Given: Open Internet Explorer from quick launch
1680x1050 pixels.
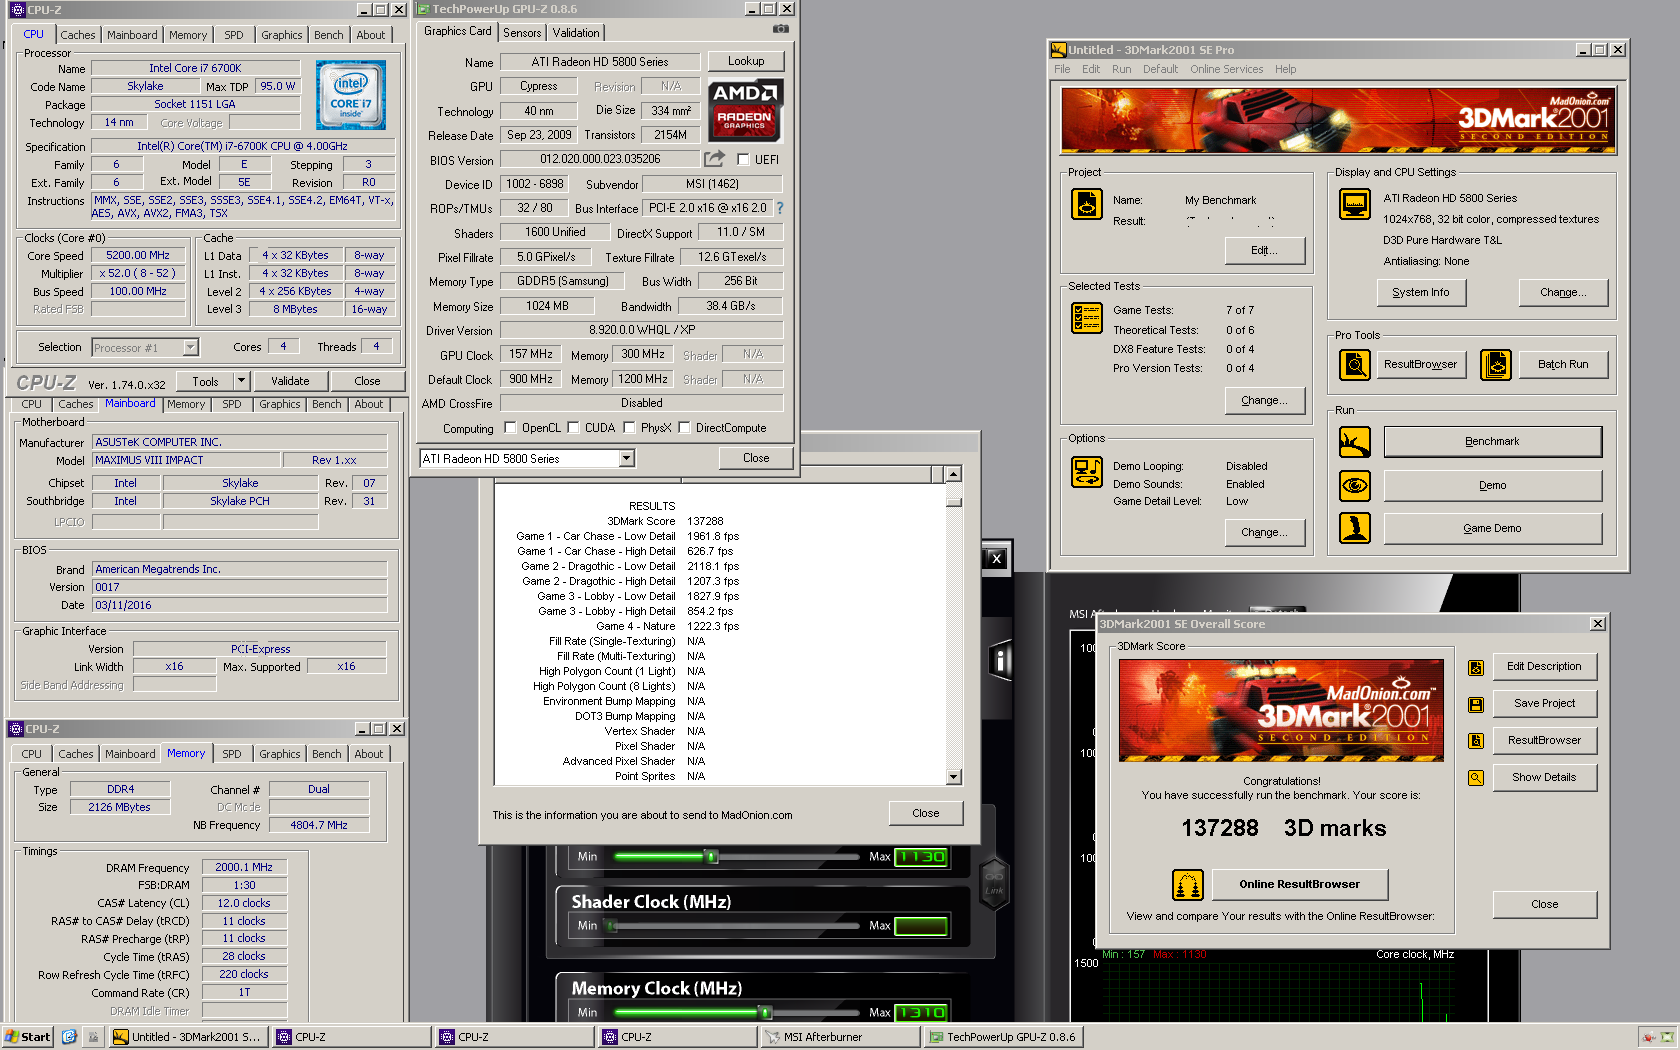Looking at the screenshot, I should point(69,1037).
